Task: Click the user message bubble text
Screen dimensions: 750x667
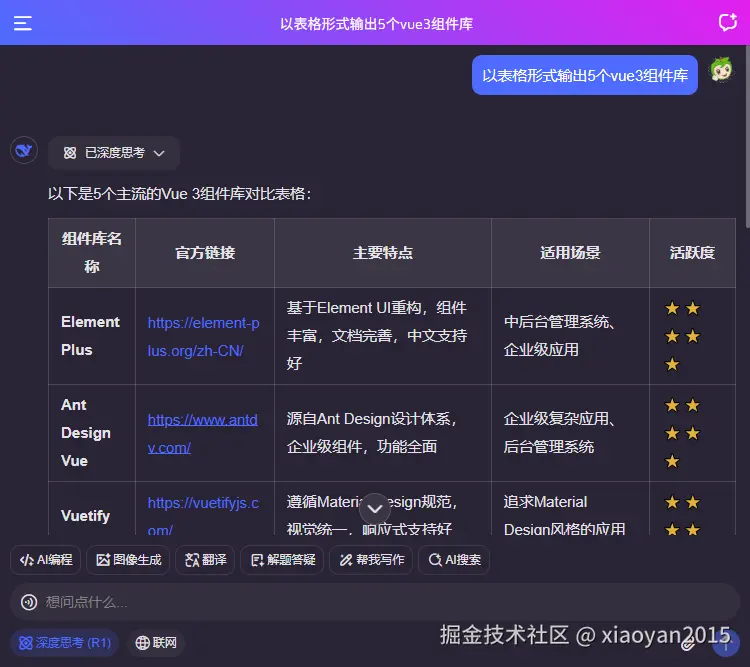Action: click(585, 75)
